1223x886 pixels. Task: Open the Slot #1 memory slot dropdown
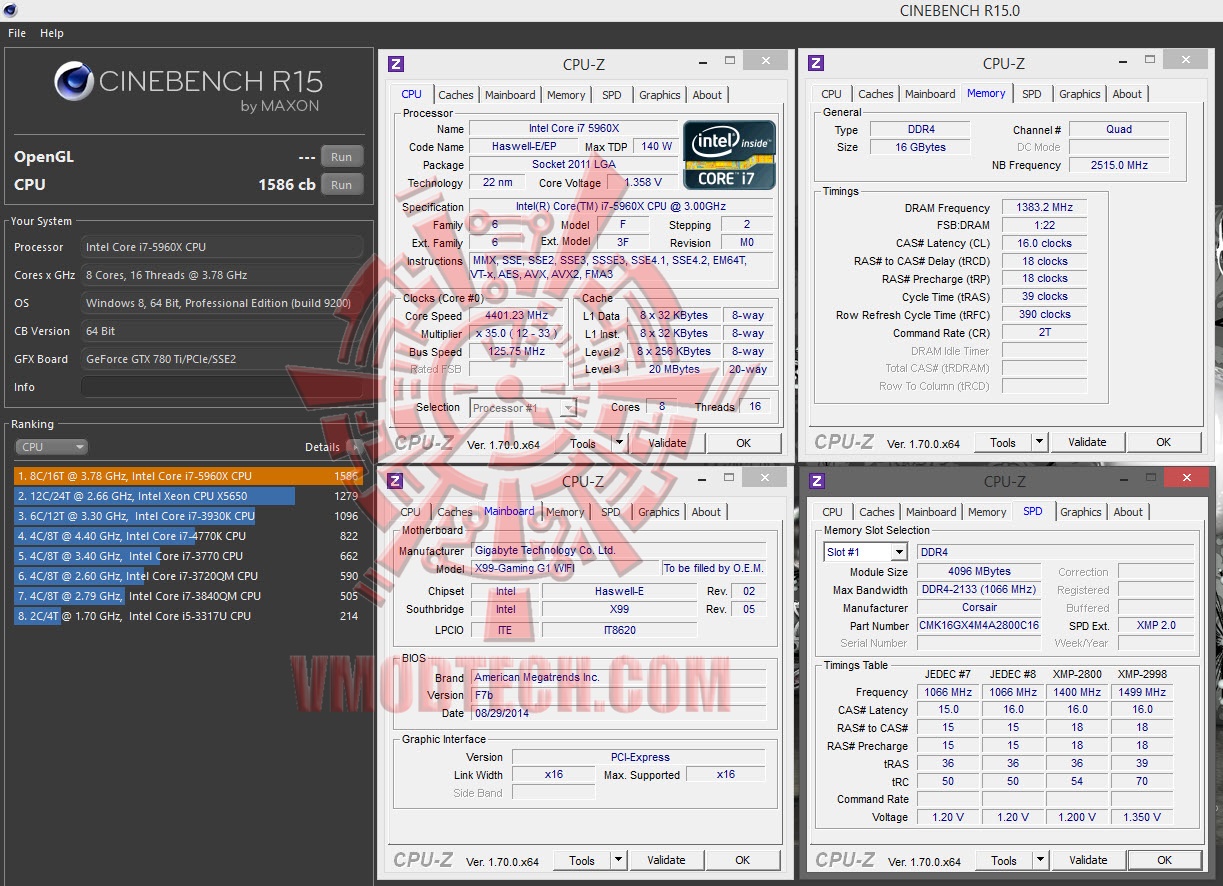point(866,552)
